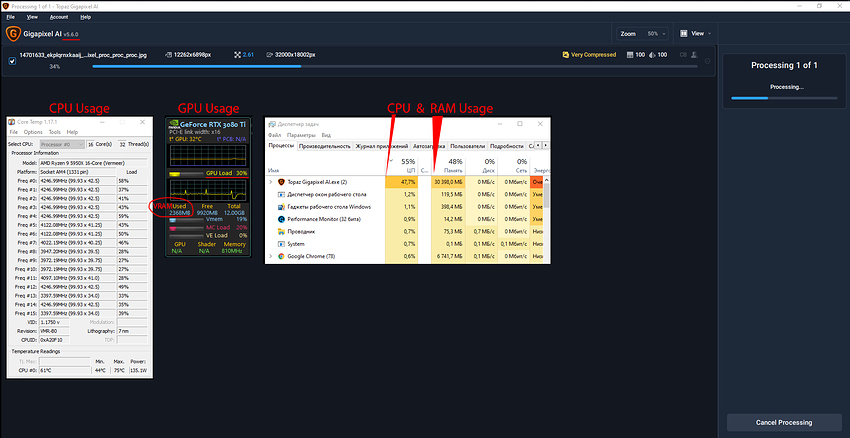Click the NVIDIA logo in GPU widget
850x438 pixels.
pos(173,124)
